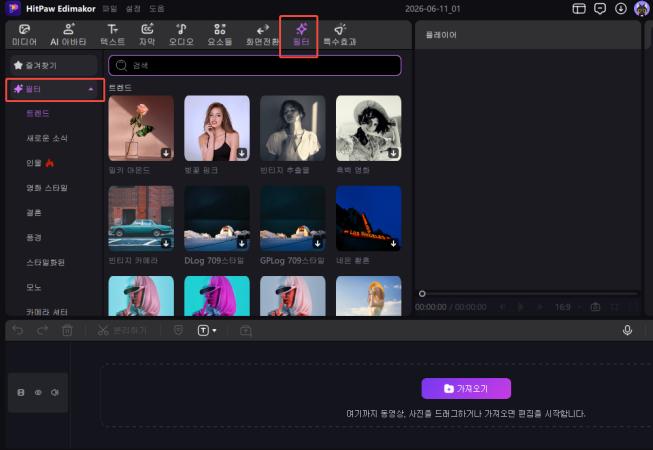
Task: Select the 카메라 셔터 category
Action: click(x=47, y=312)
